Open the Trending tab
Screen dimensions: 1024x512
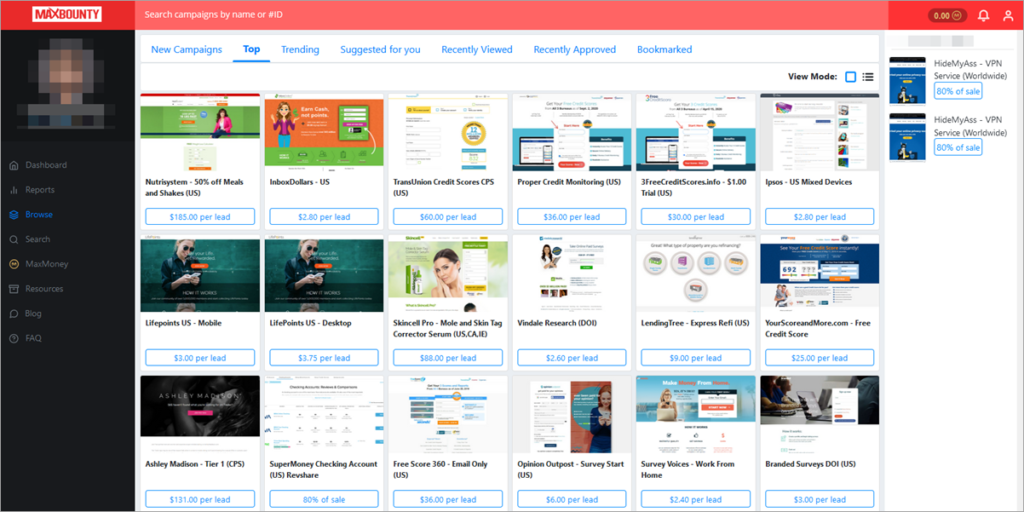coord(300,49)
